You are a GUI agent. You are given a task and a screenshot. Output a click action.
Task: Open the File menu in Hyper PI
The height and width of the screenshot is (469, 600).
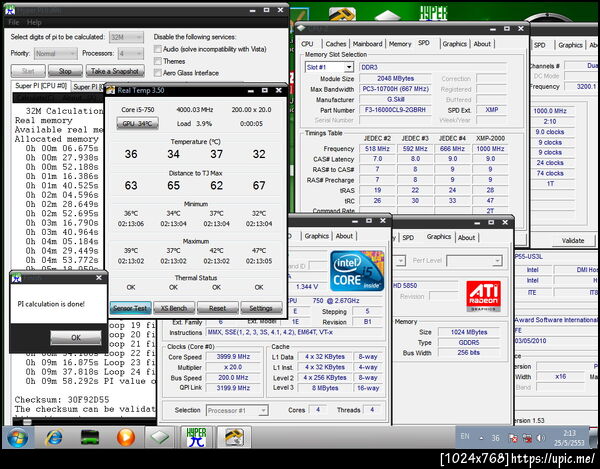[13, 23]
